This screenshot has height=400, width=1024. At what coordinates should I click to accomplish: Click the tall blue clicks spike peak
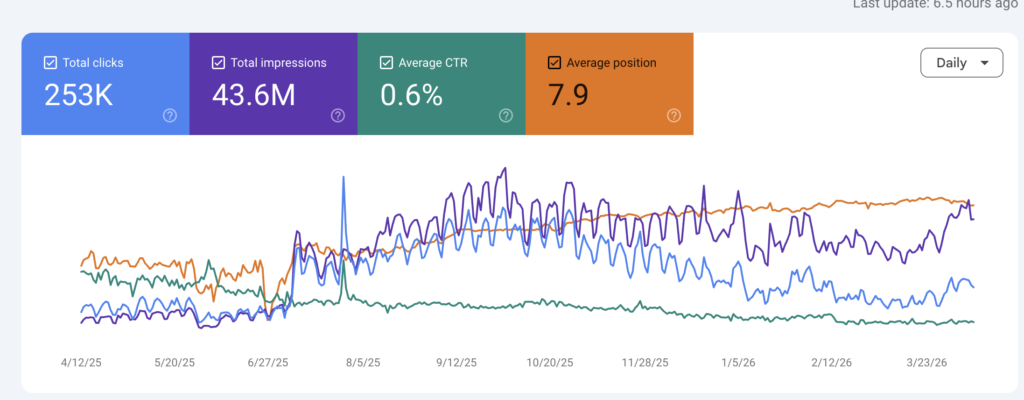[344, 178]
